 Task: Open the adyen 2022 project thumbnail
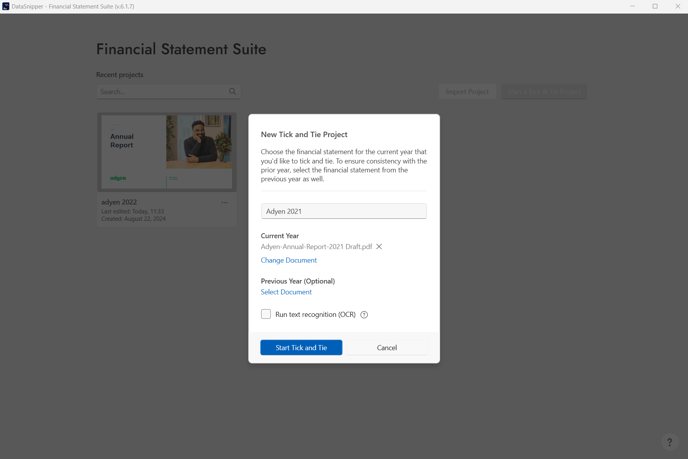tap(167, 152)
